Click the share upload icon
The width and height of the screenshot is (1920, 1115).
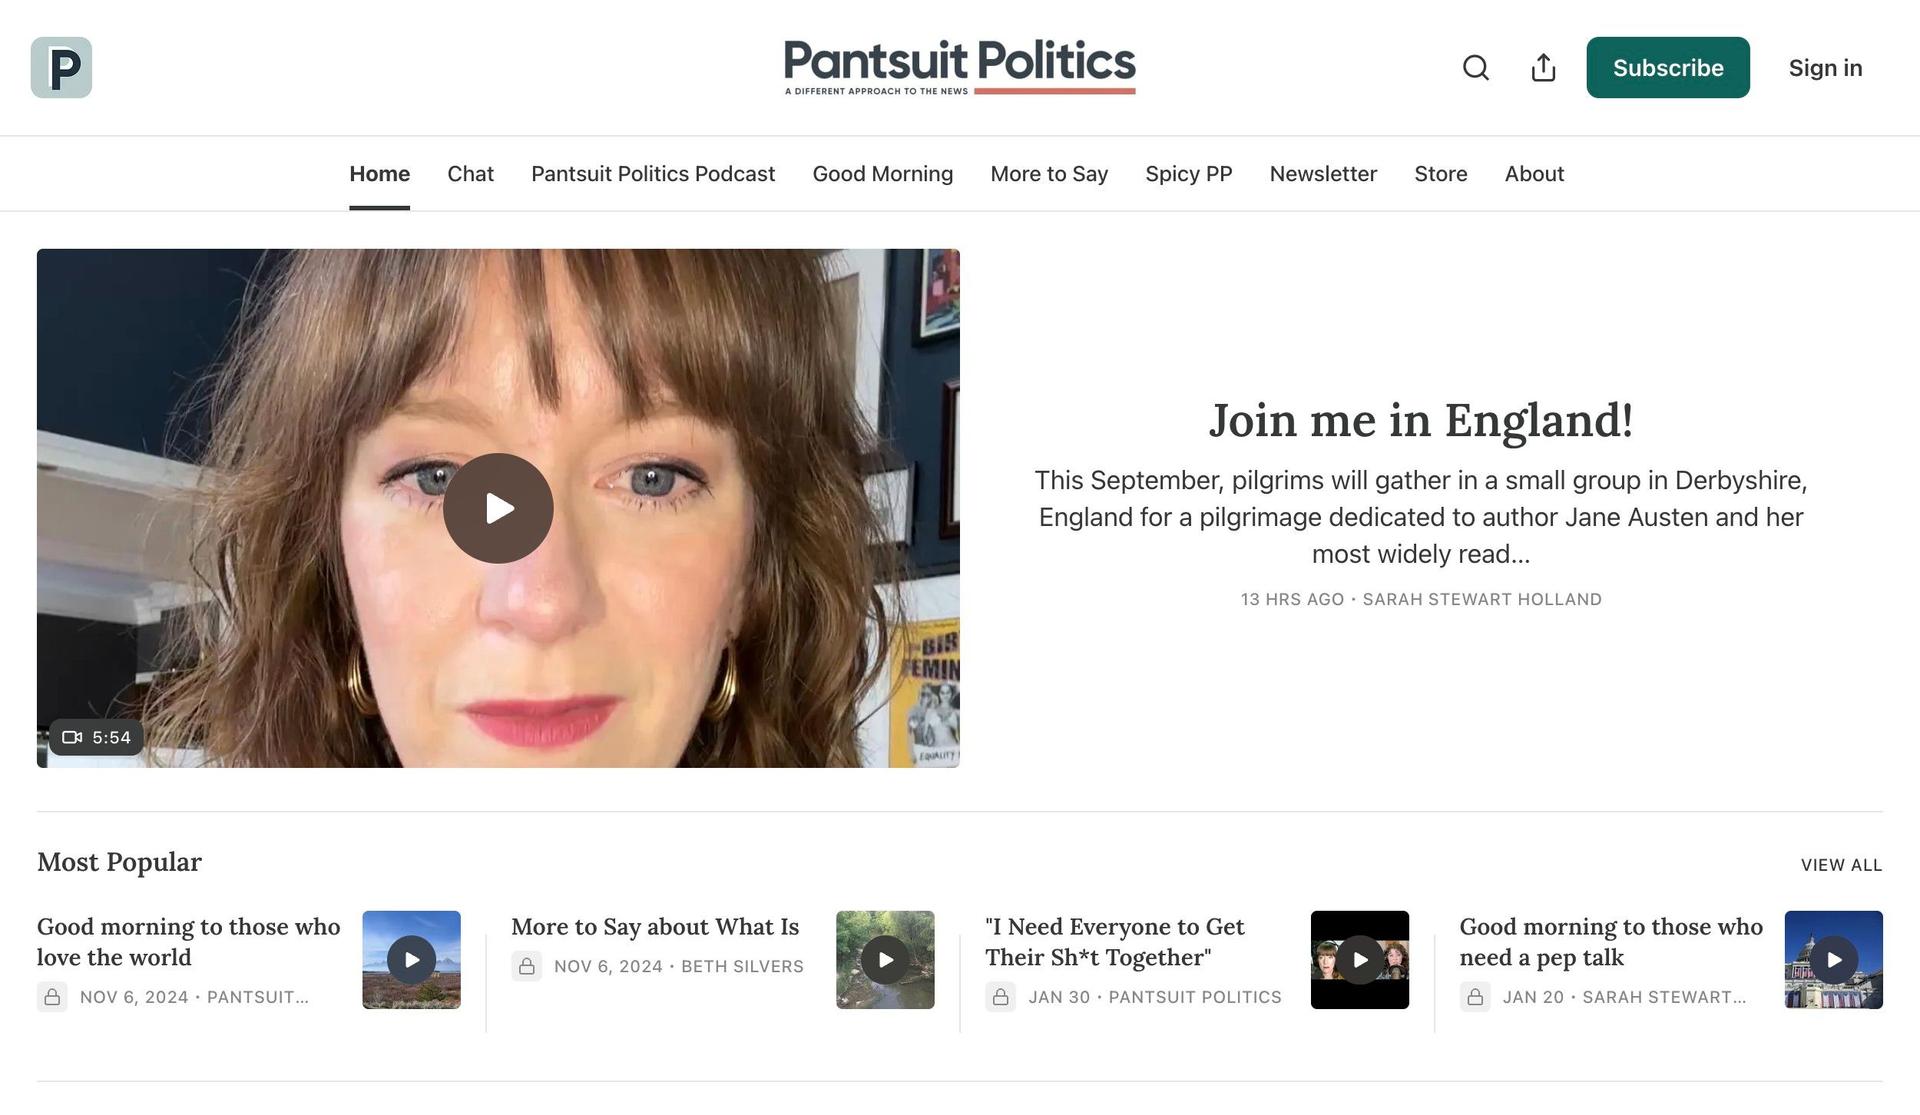click(x=1543, y=68)
